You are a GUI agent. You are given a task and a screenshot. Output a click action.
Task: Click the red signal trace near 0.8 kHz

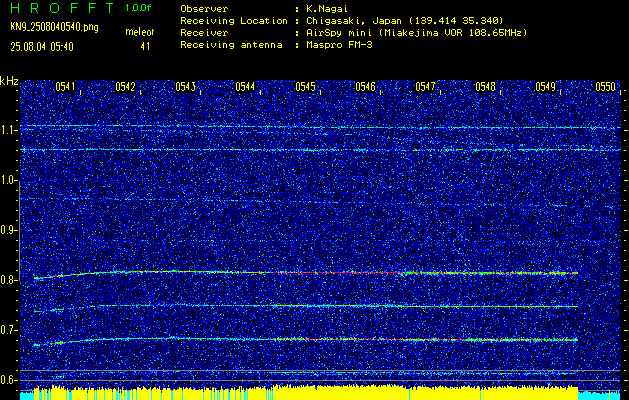305,272
